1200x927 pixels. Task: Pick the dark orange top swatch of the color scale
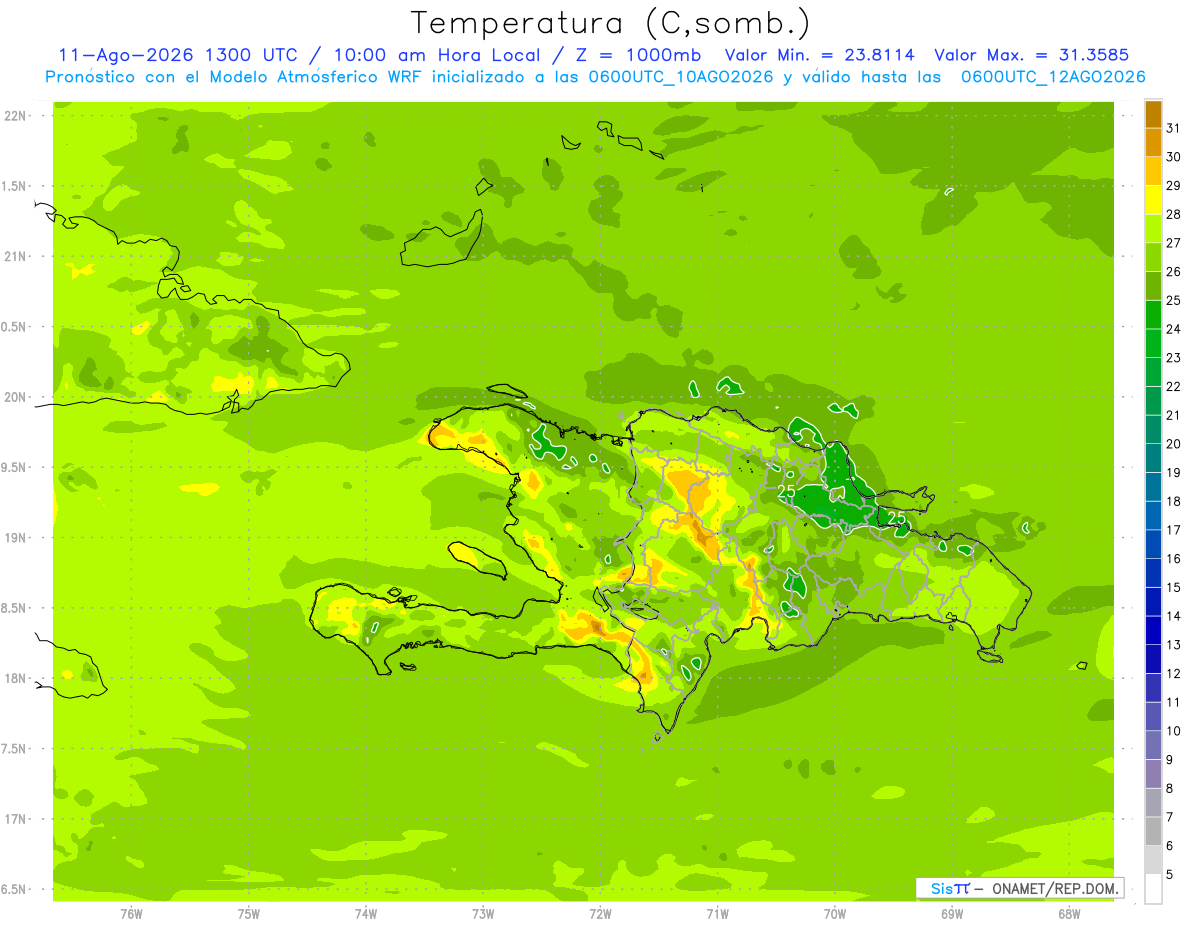click(1153, 114)
